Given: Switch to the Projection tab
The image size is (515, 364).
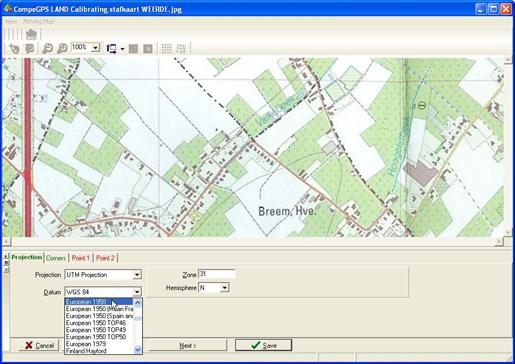Looking at the screenshot, I should pyautogui.click(x=27, y=257).
